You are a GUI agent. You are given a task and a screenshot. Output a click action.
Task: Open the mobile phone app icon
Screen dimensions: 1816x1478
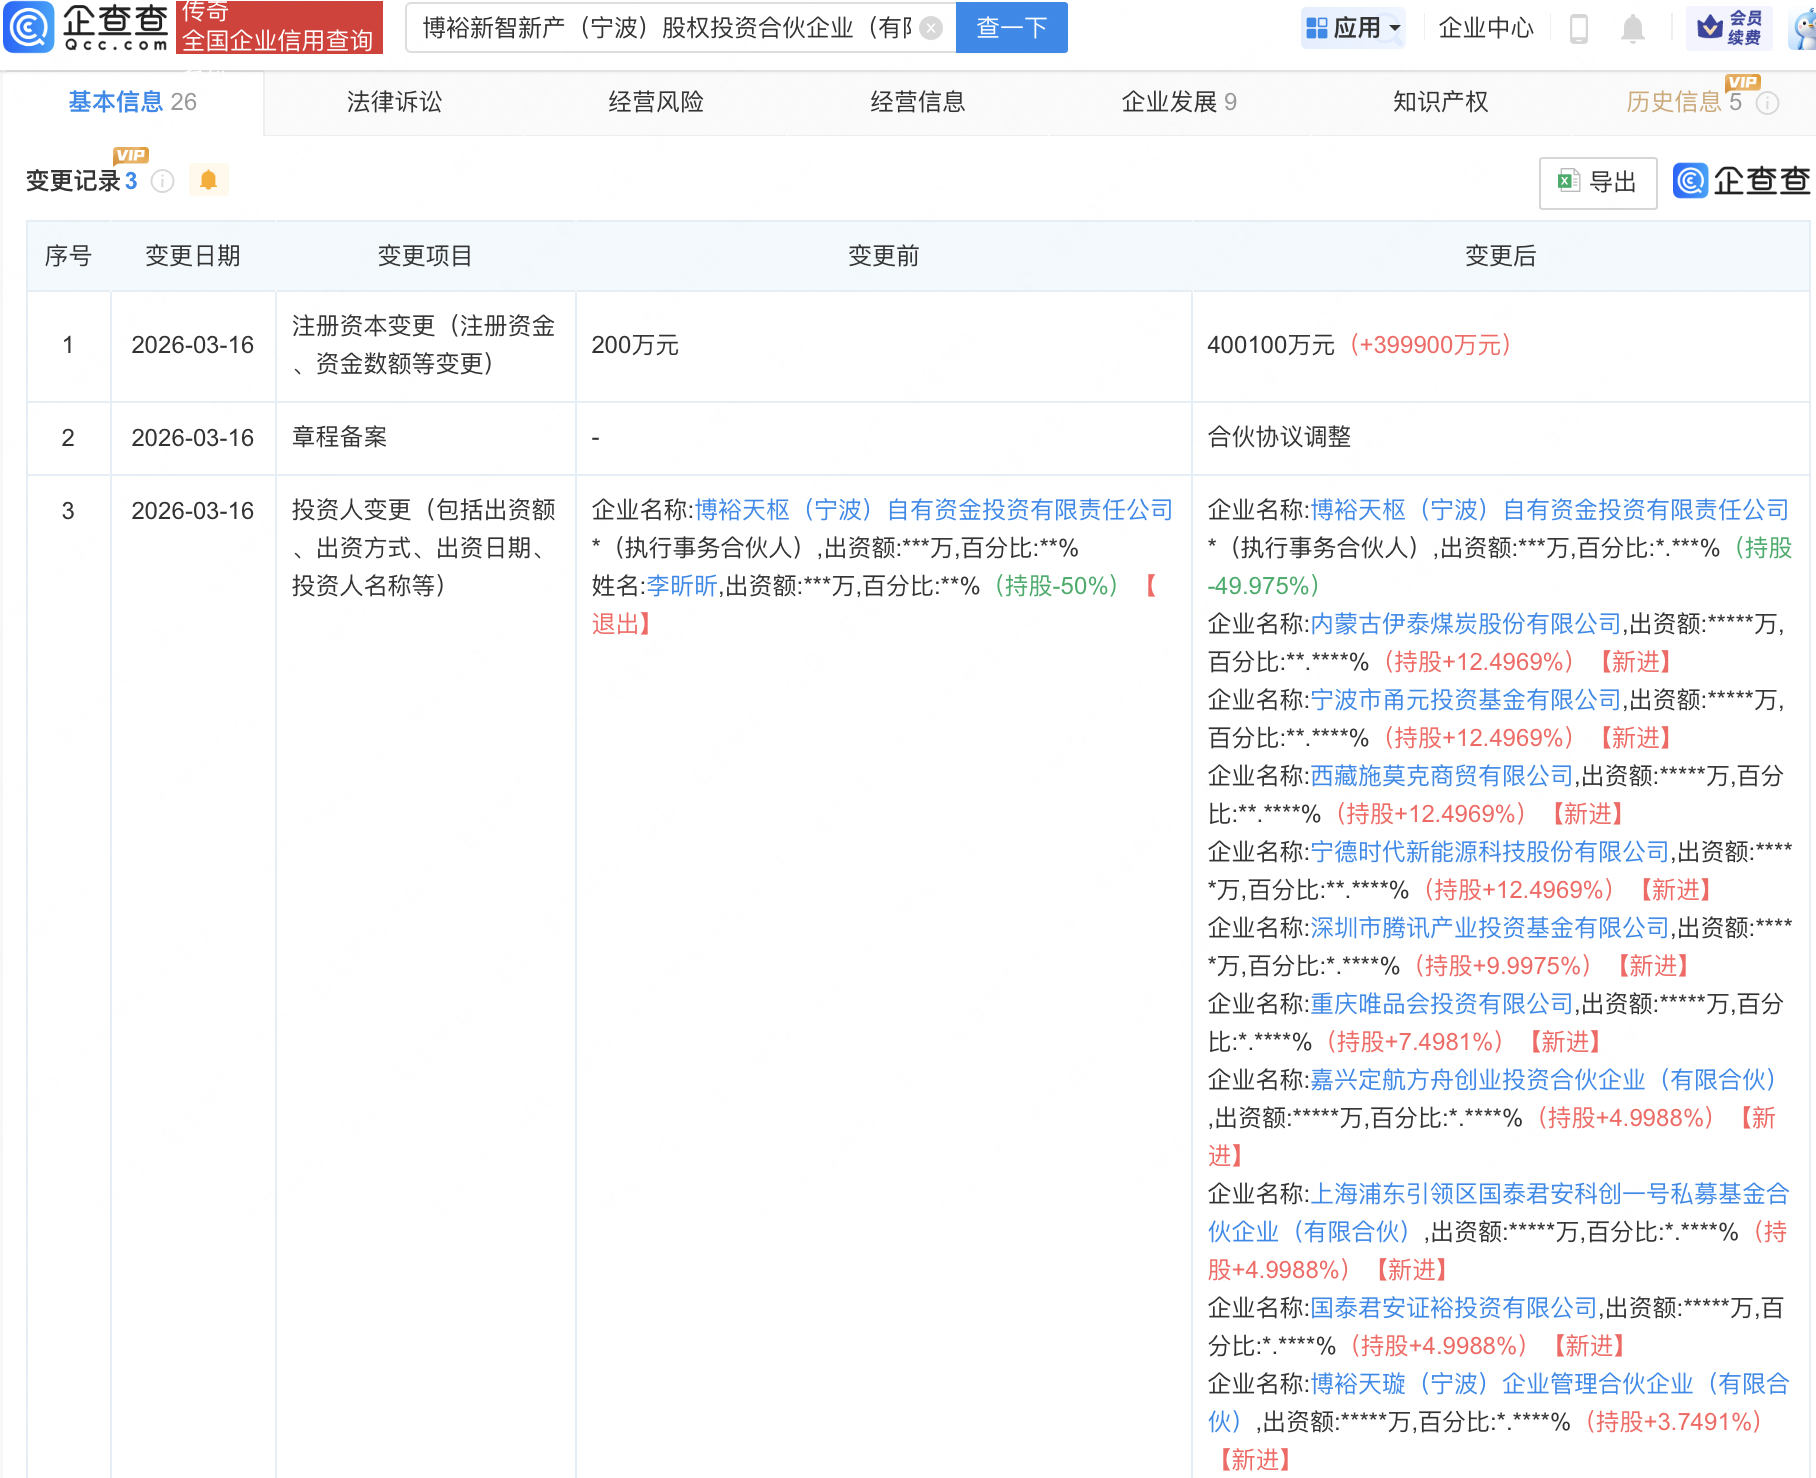[x=1579, y=28]
